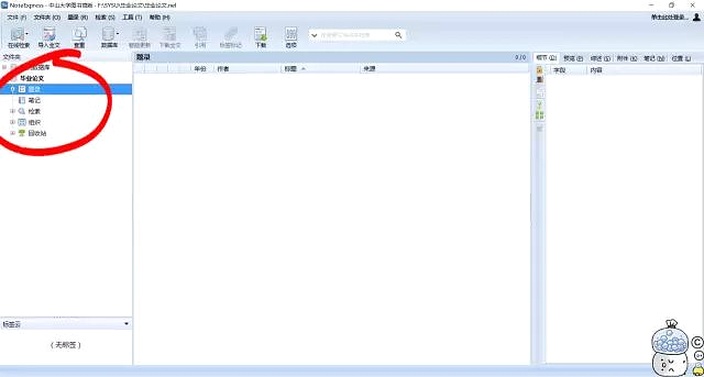Screen dimensions: 704x377
Task: Select the 毕业论文 database in the tree
Action: coord(31,78)
